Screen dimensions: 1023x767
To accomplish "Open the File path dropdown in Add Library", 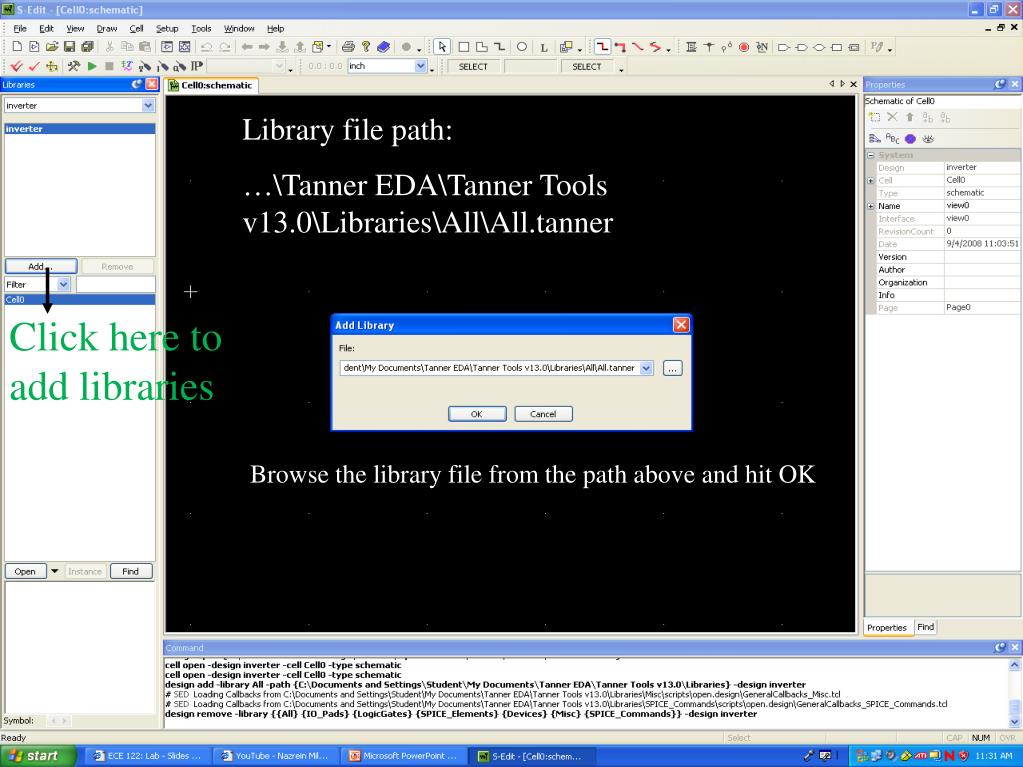I will [645, 368].
